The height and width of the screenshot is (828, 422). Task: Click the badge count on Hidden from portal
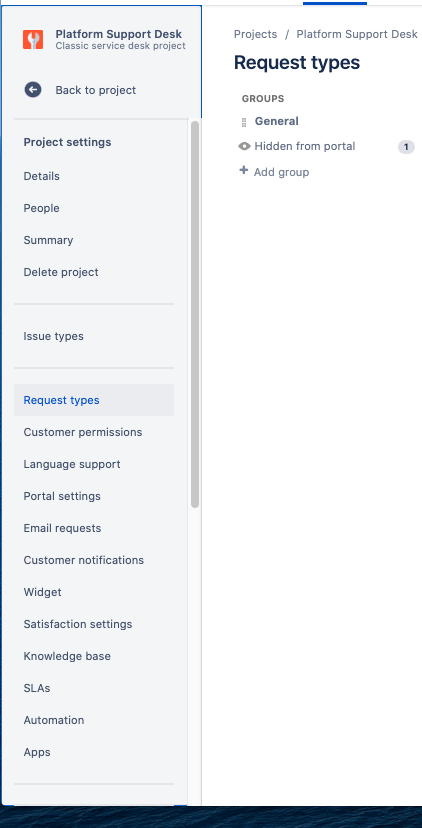coord(406,147)
